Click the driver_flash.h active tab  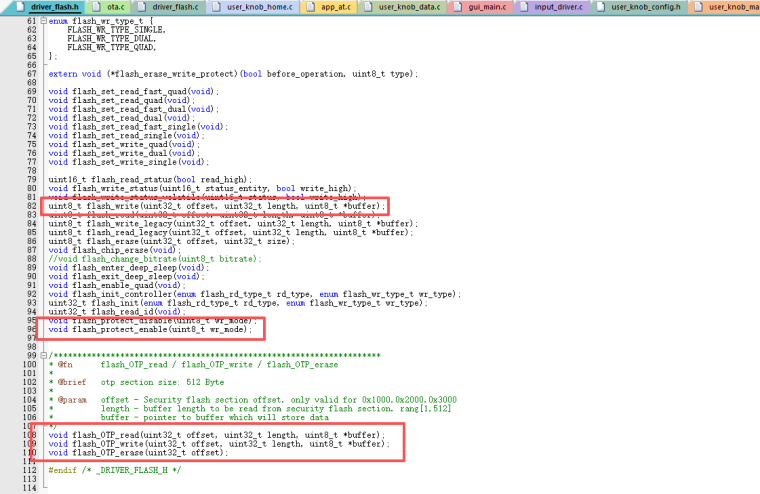(x=54, y=7)
